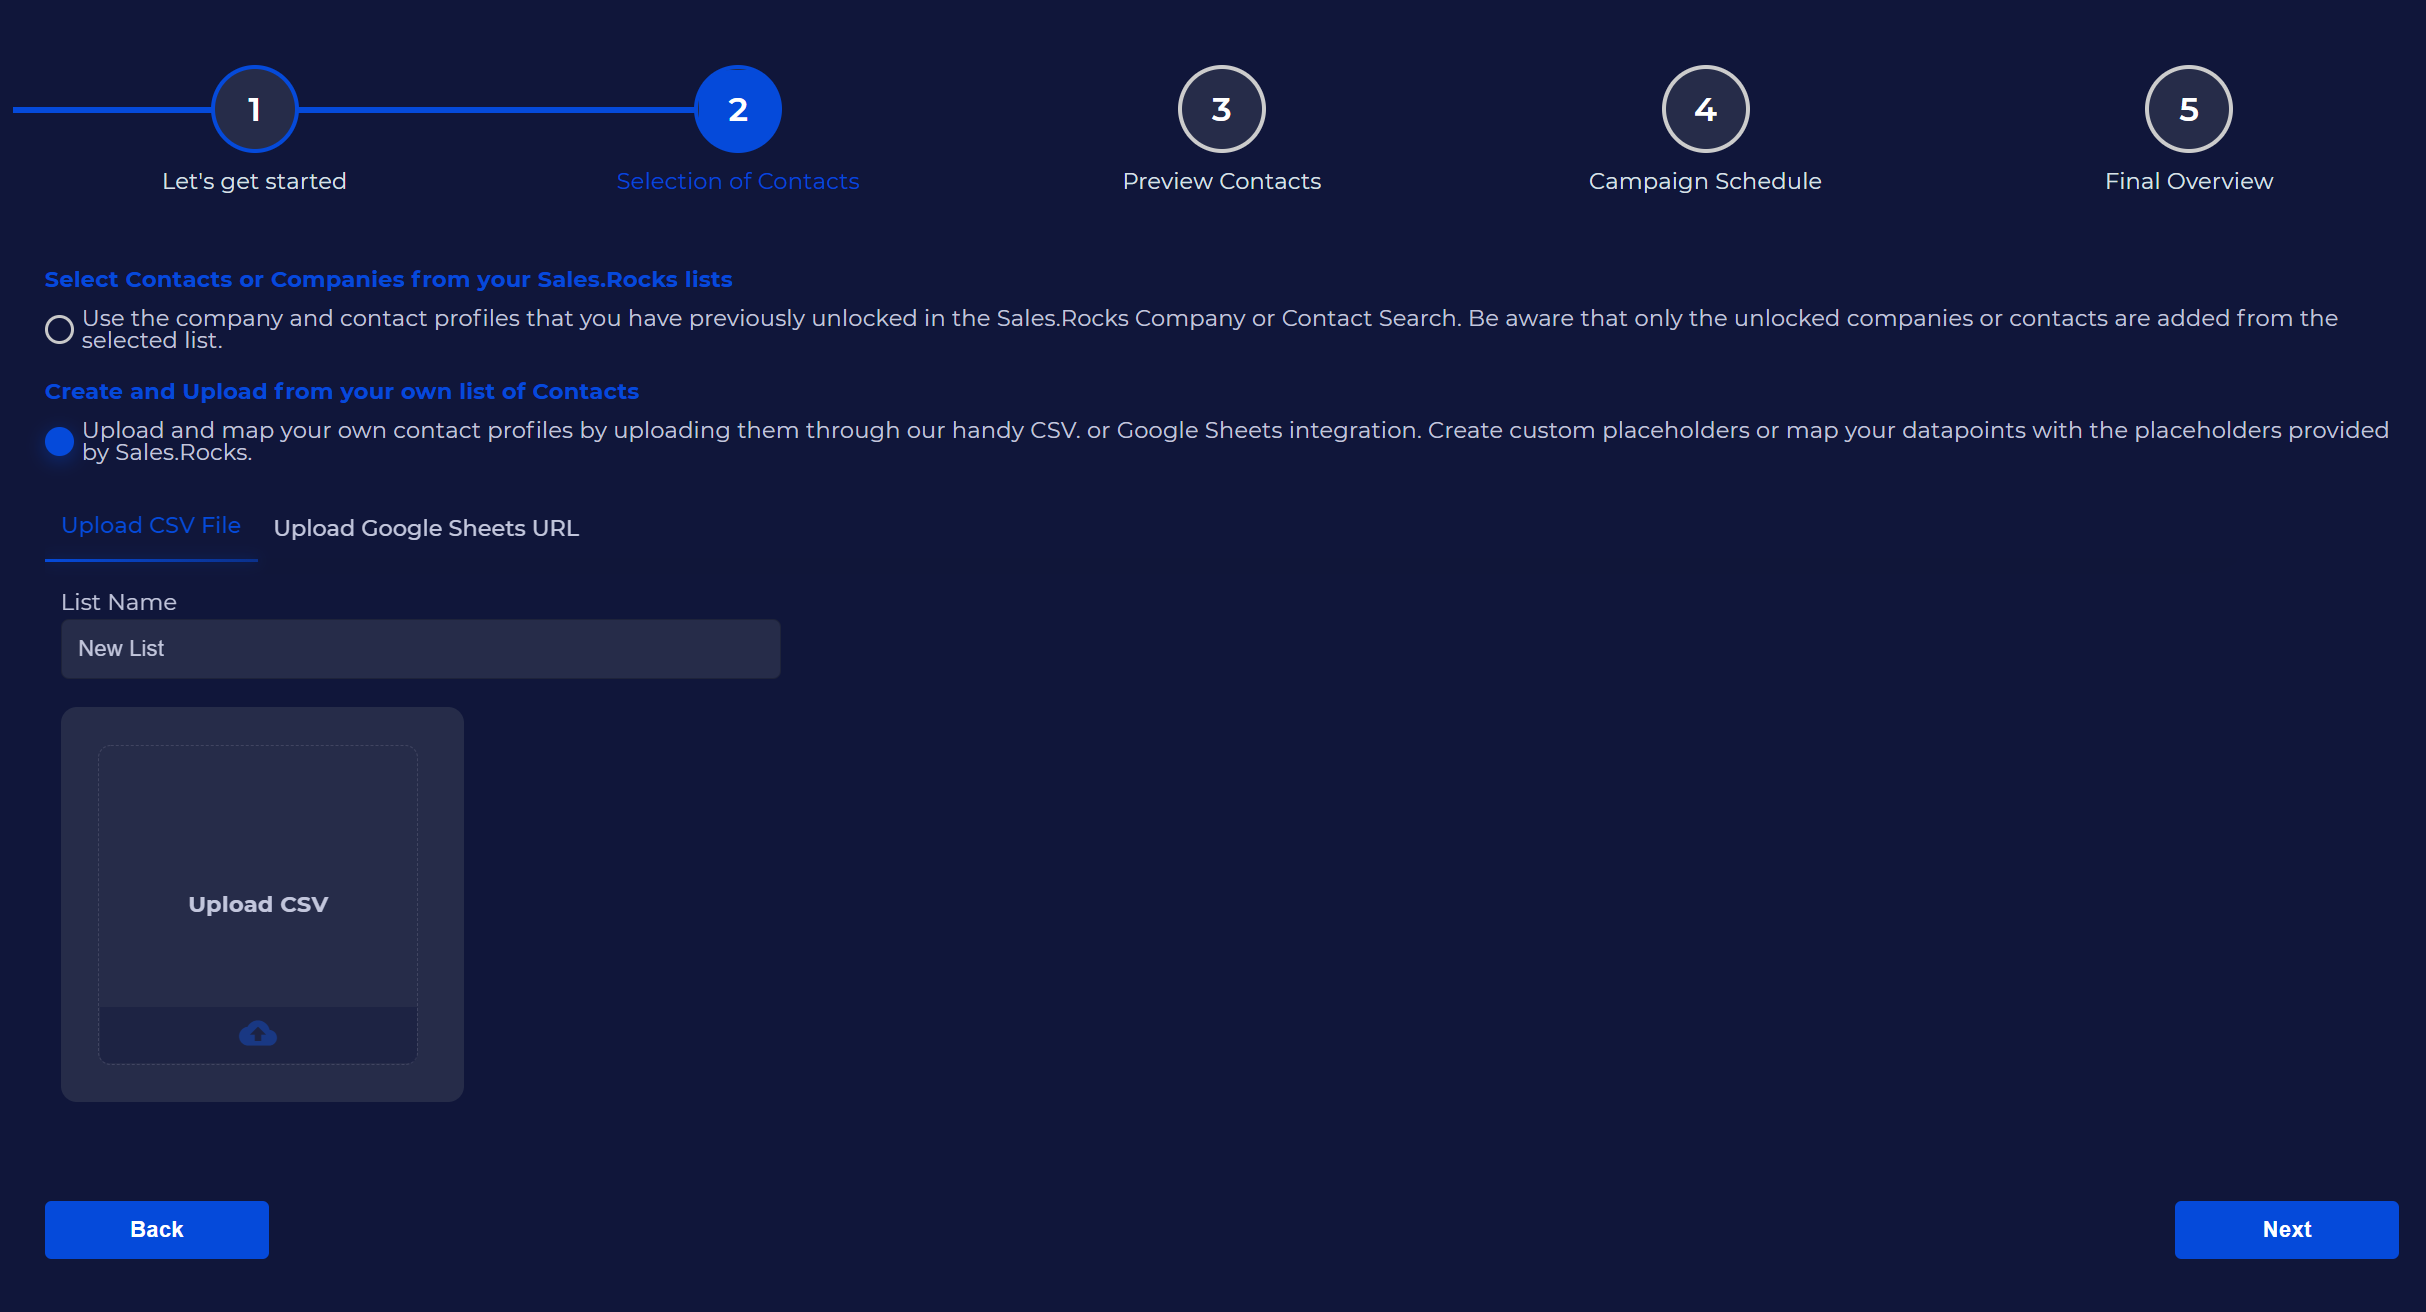Click the List Name input field
2426x1312 pixels.
coord(420,649)
